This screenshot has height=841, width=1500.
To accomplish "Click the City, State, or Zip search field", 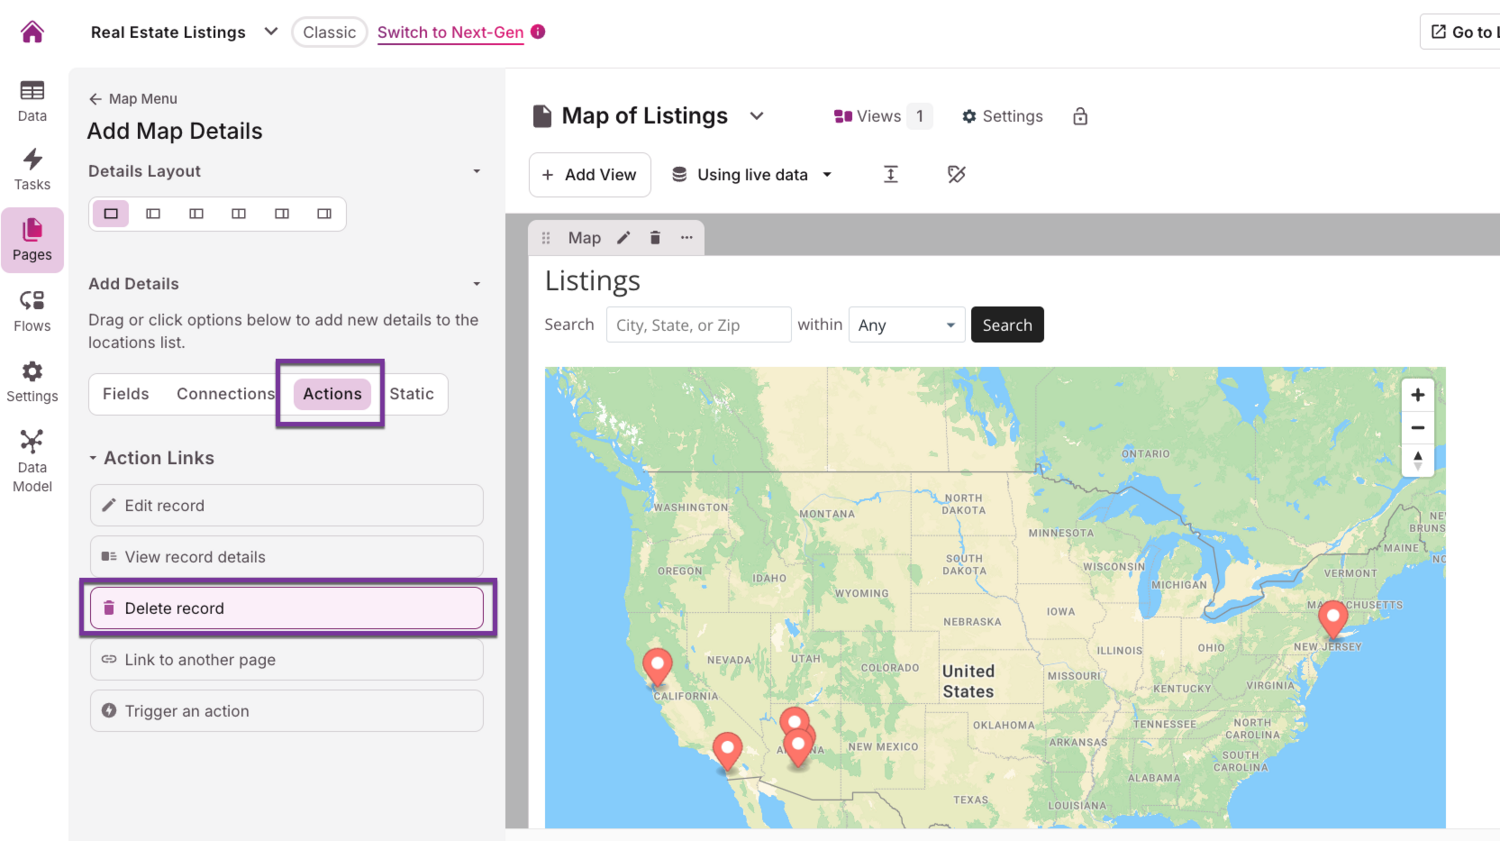I will (x=698, y=325).
